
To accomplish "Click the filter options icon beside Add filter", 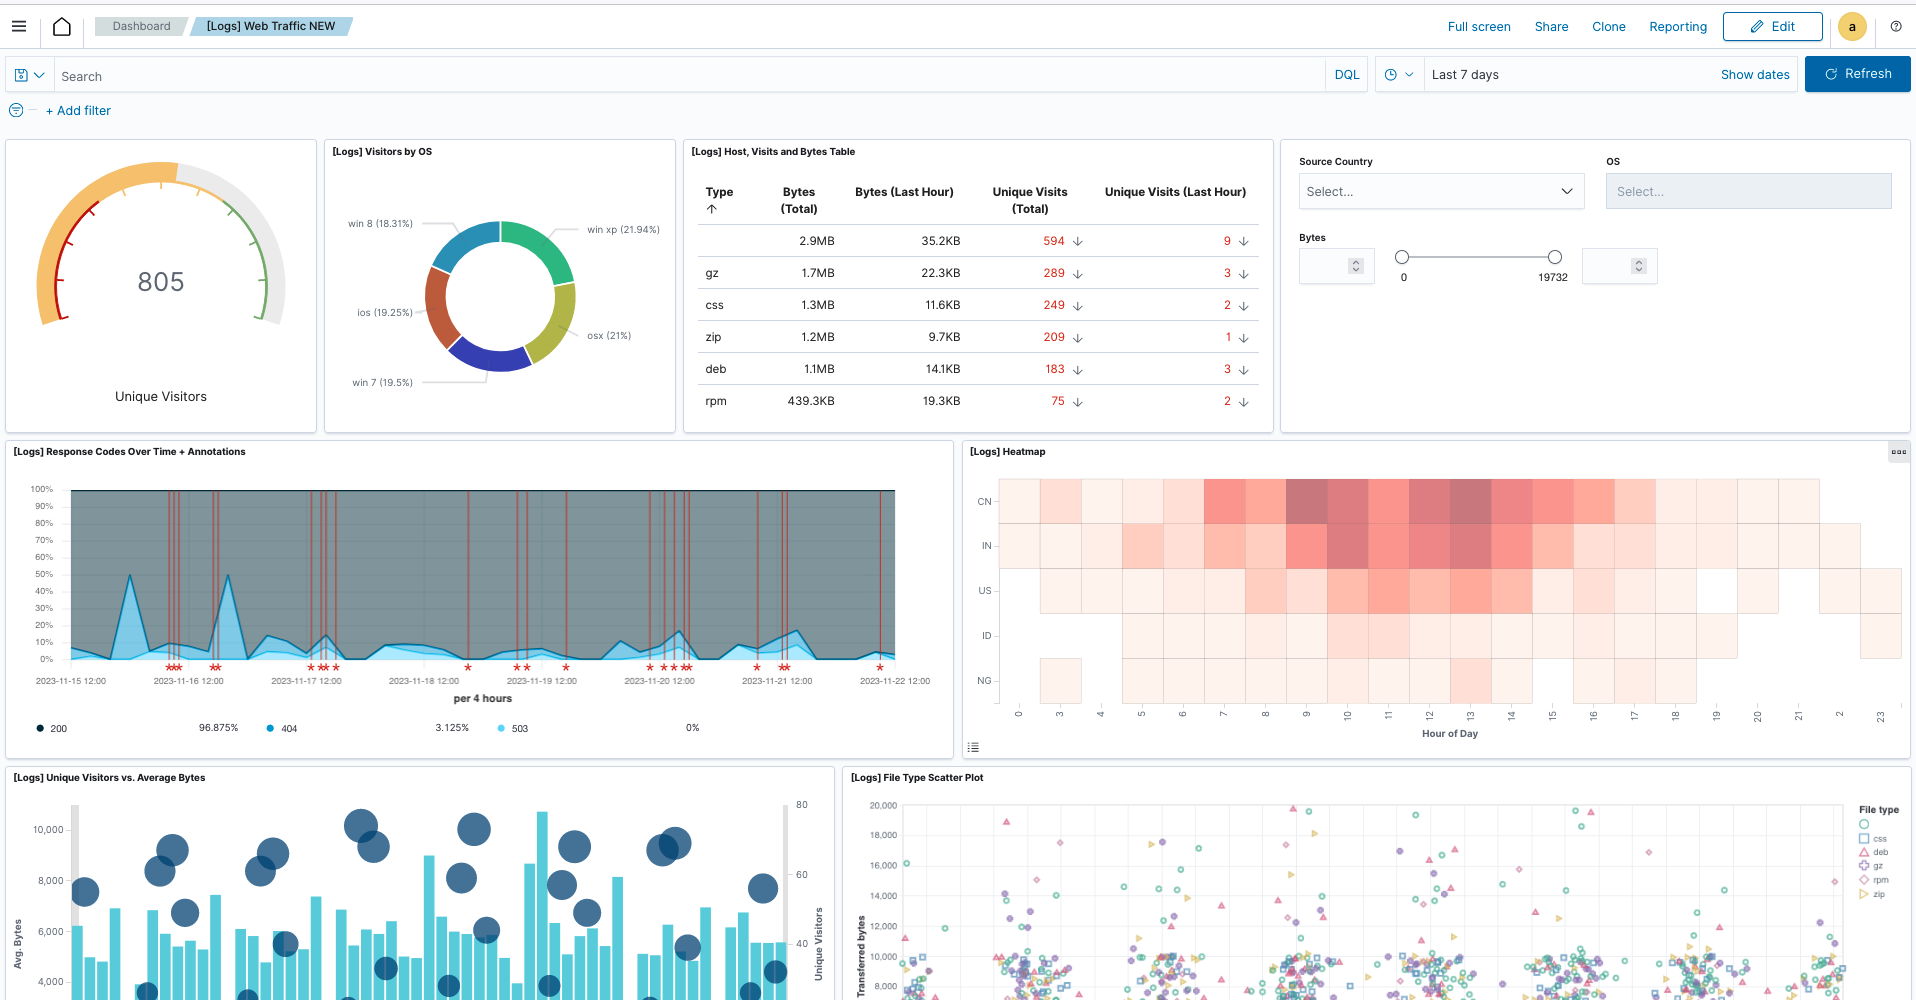I will tap(16, 111).
